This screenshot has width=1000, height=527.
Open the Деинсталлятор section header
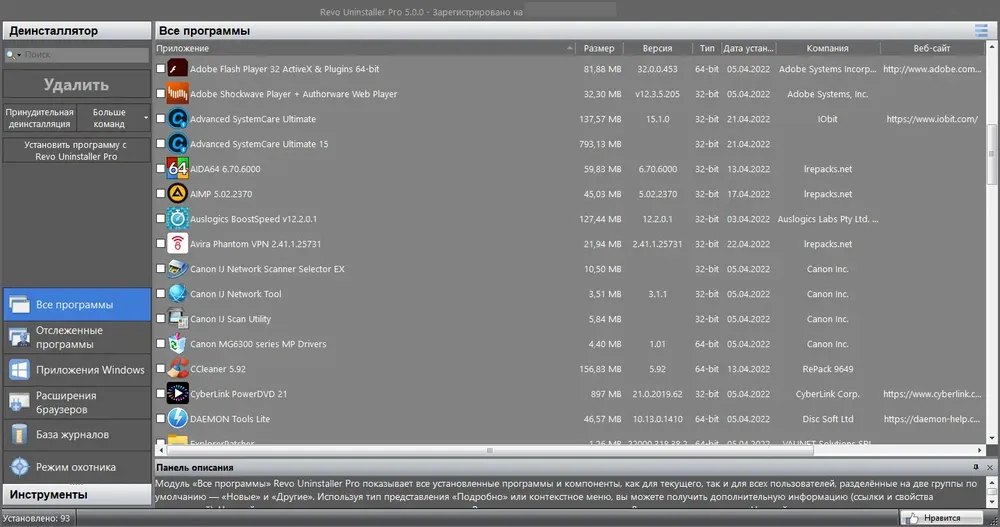(77, 31)
